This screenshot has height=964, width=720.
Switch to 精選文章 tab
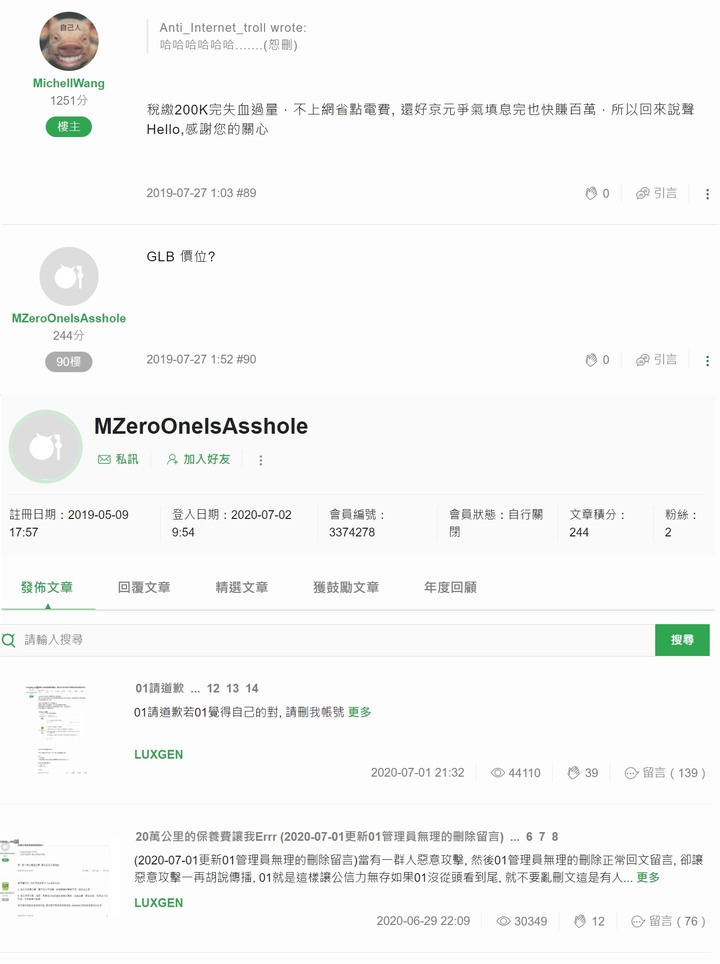(x=242, y=587)
